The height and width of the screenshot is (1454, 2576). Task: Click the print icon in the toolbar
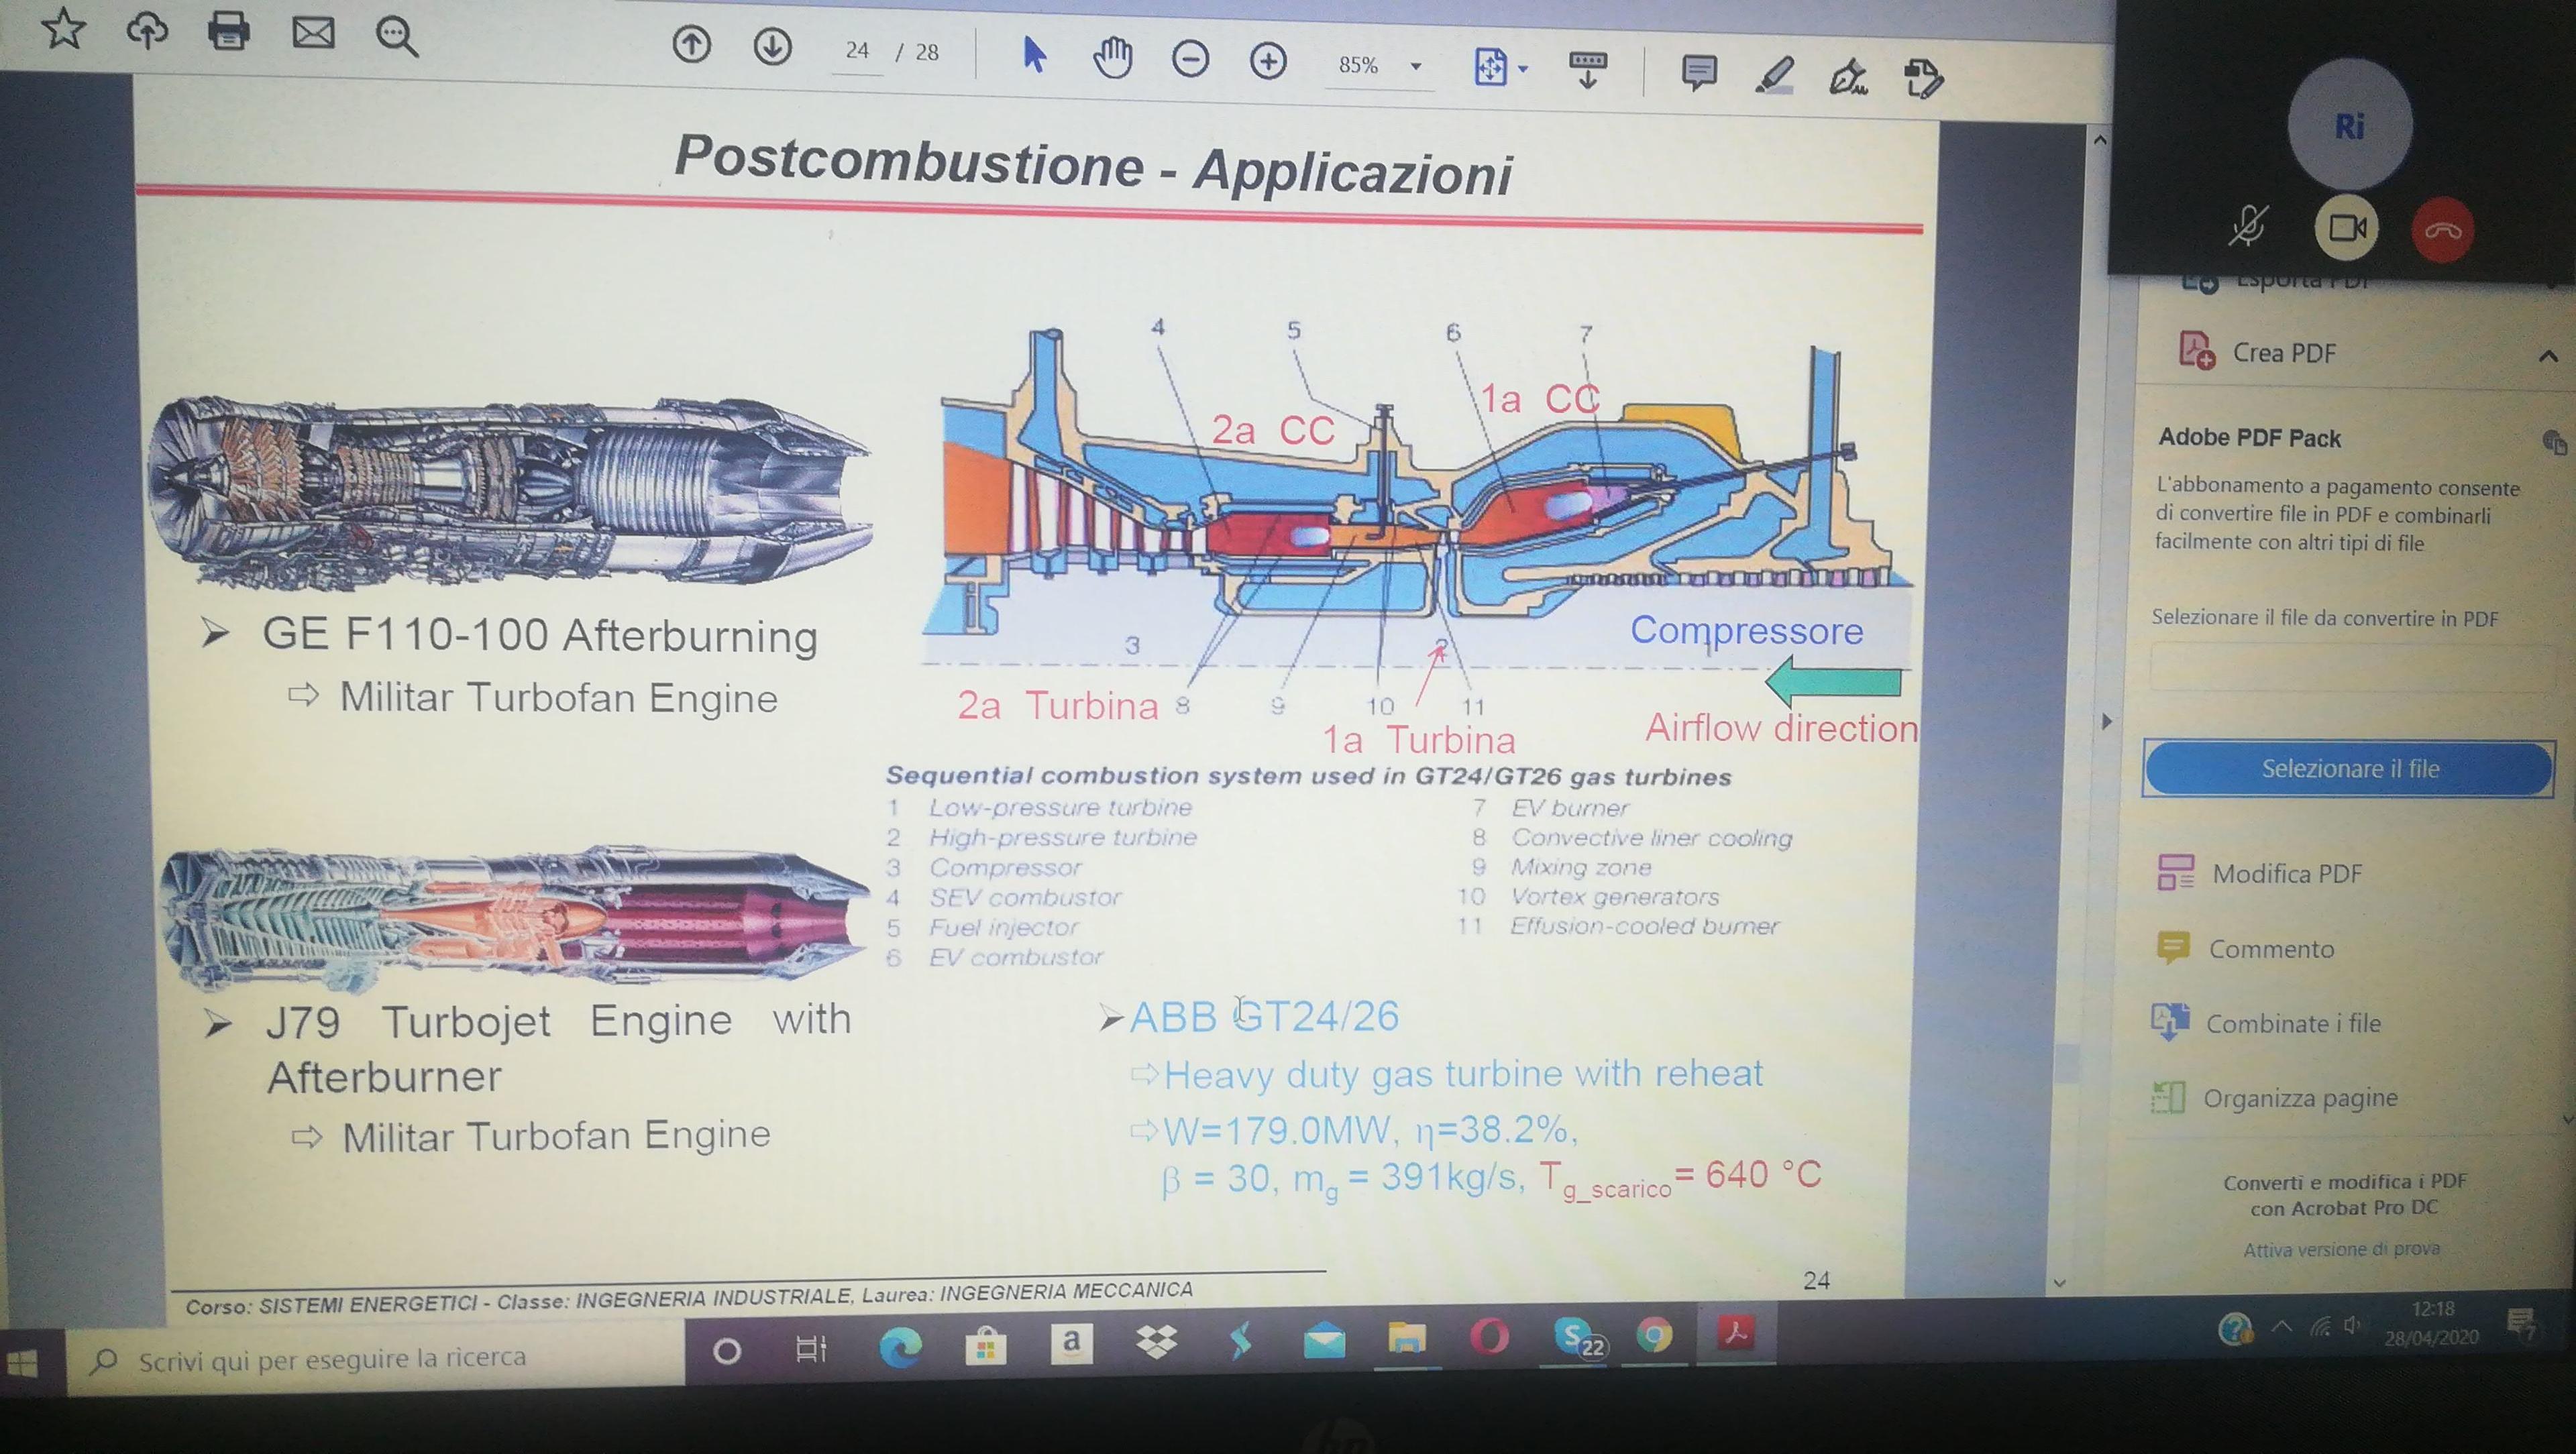click(x=228, y=31)
